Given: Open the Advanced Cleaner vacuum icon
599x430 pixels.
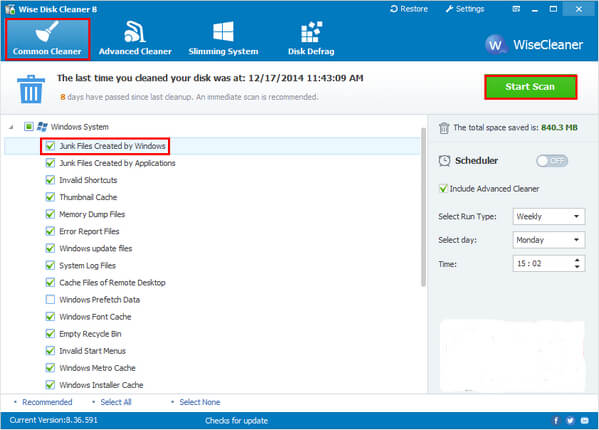Looking at the screenshot, I should [x=135, y=32].
